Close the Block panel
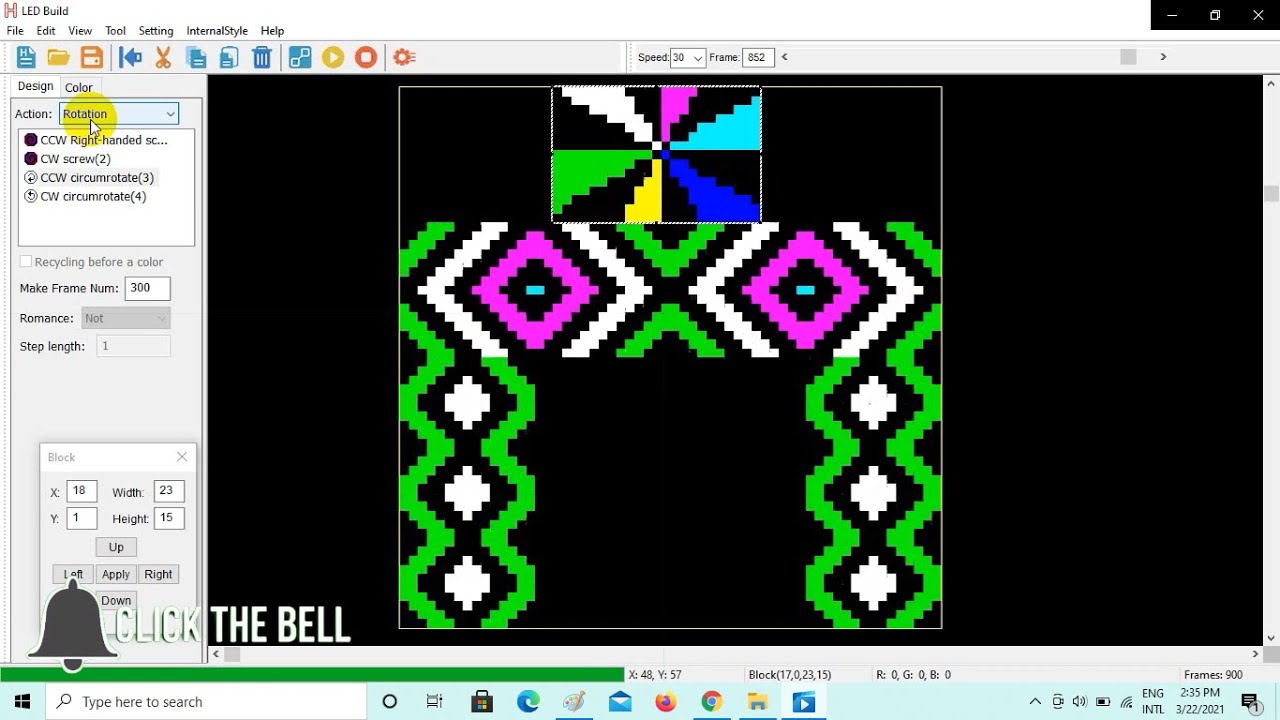Viewport: 1280px width, 720px height. [182, 457]
